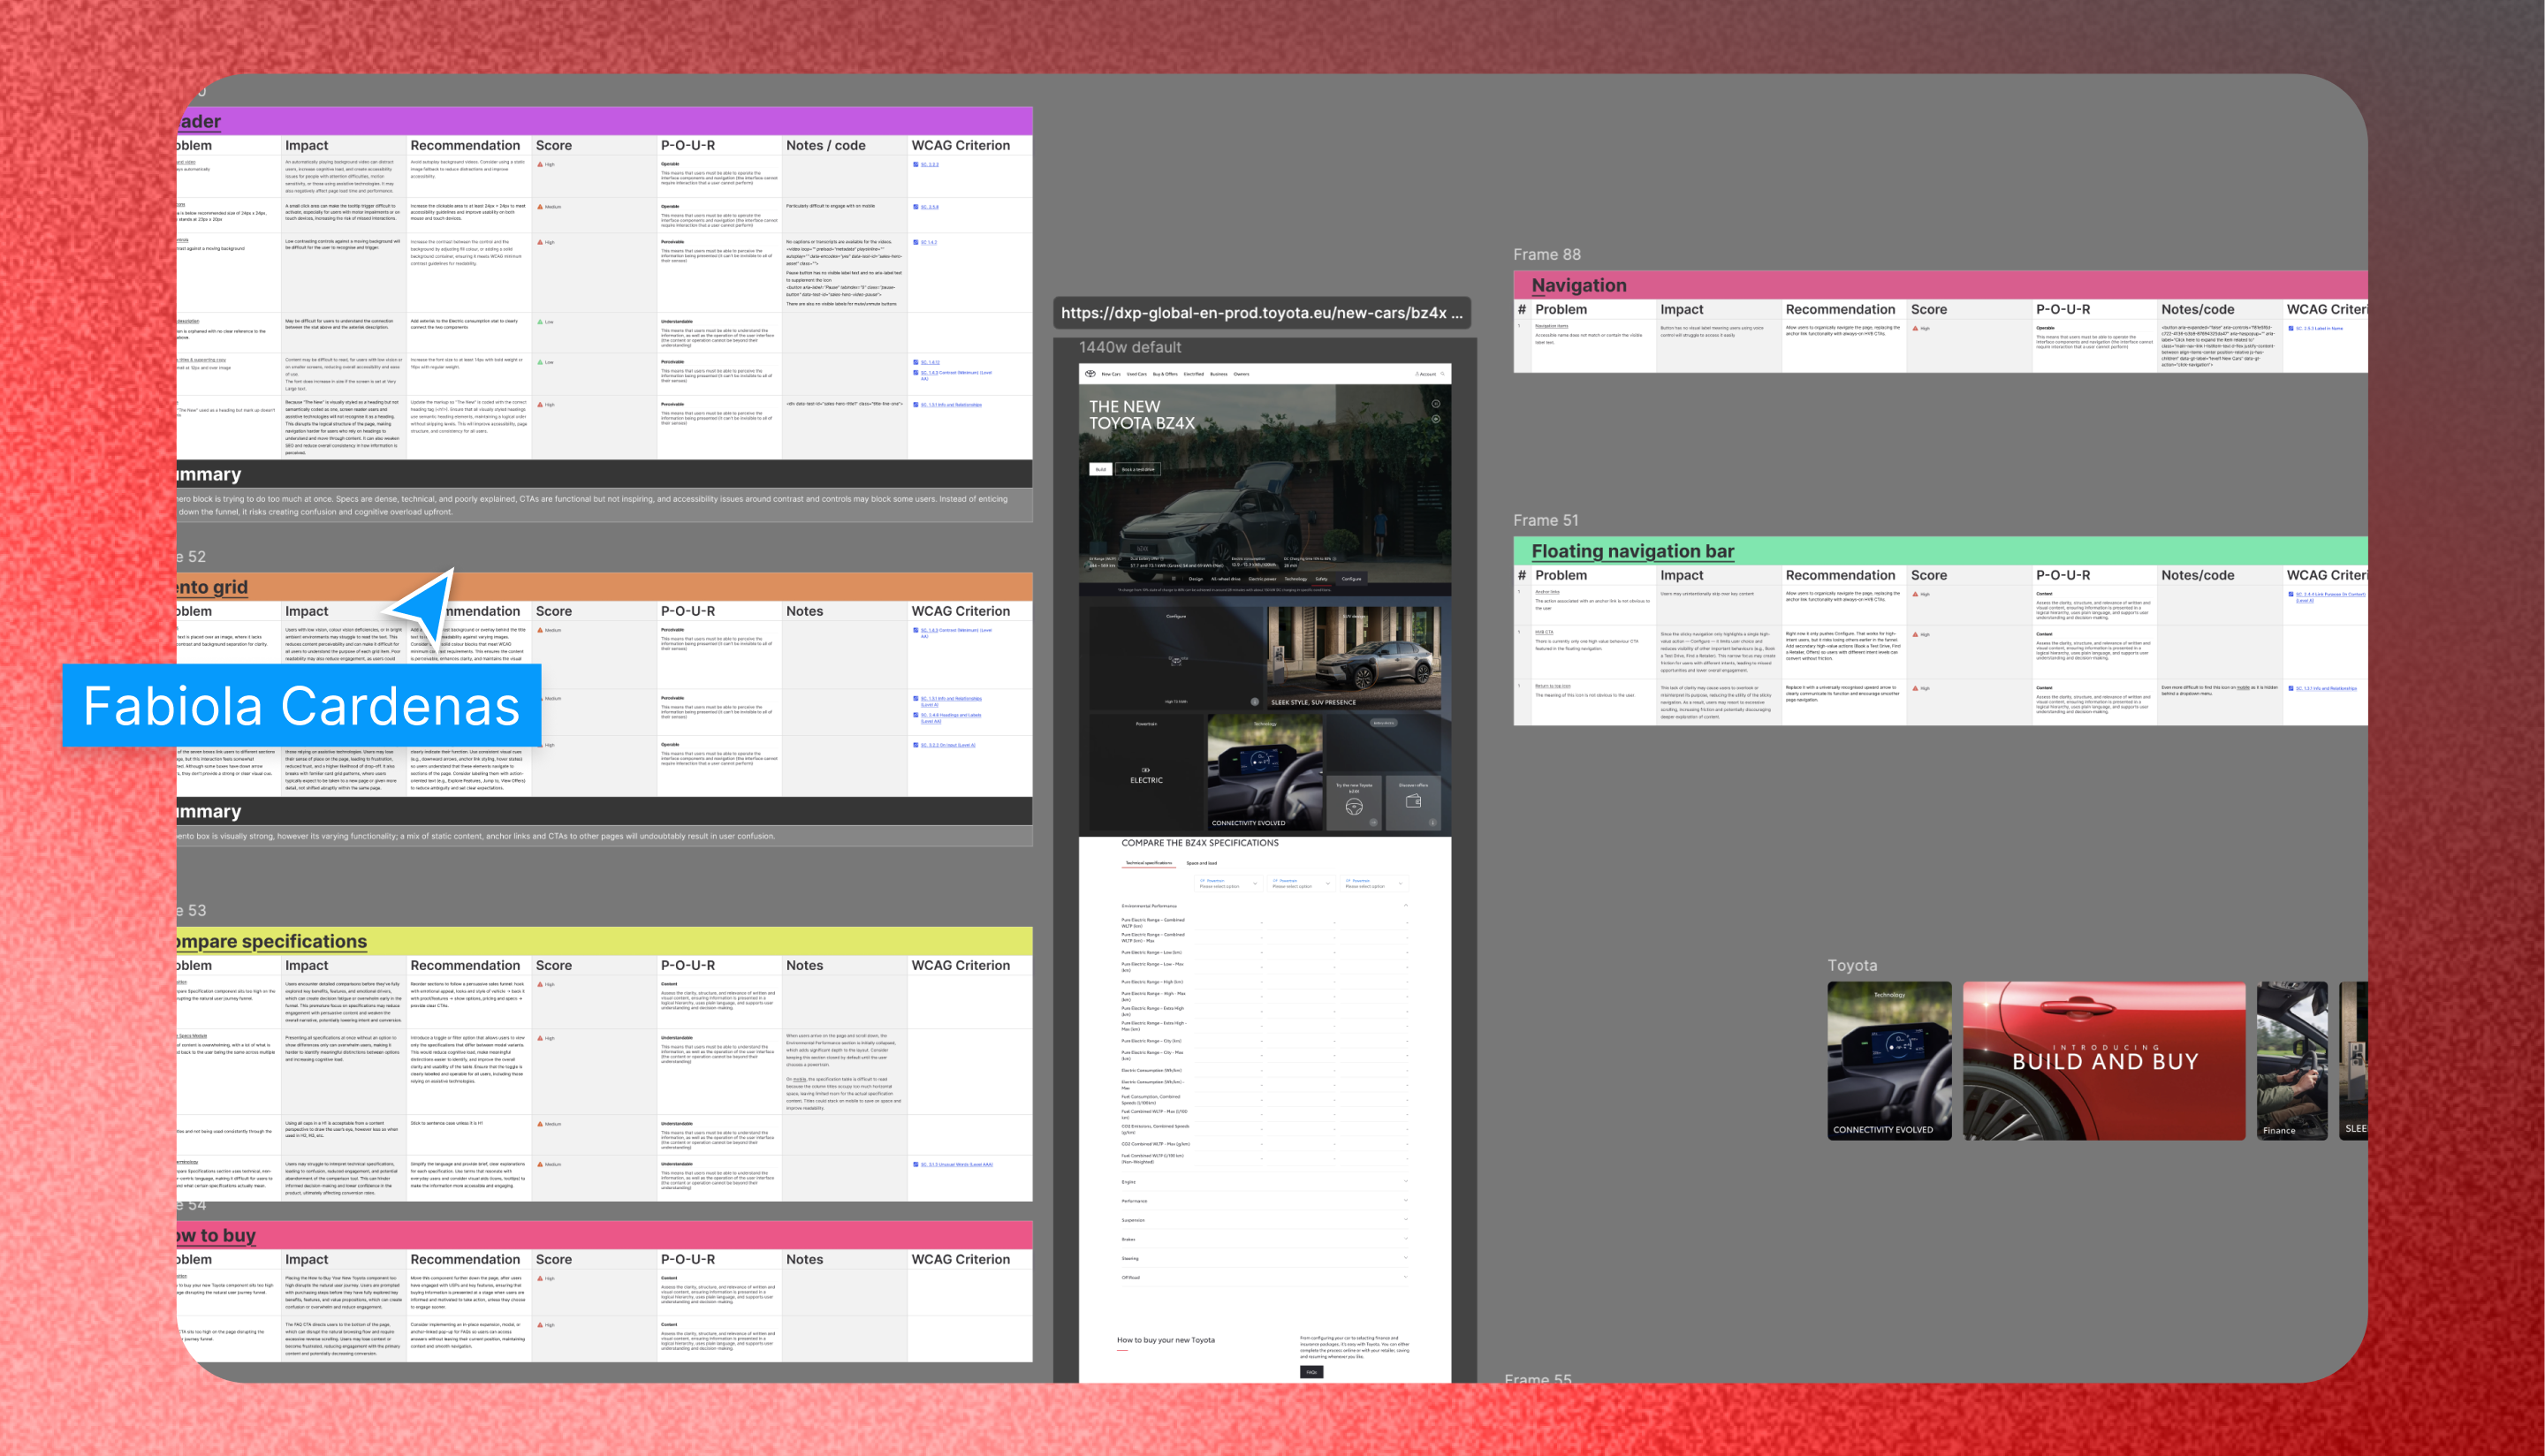Open the SC 1.3.1 link in Return to top row

pyautogui.click(x=2326, y=688)
